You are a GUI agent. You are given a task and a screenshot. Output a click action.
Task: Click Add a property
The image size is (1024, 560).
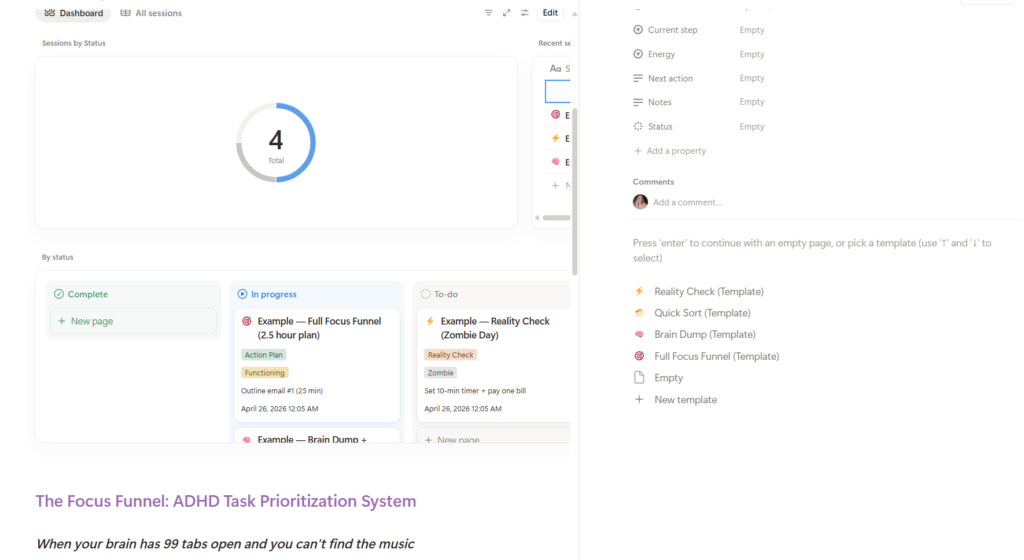click(669, 151)
